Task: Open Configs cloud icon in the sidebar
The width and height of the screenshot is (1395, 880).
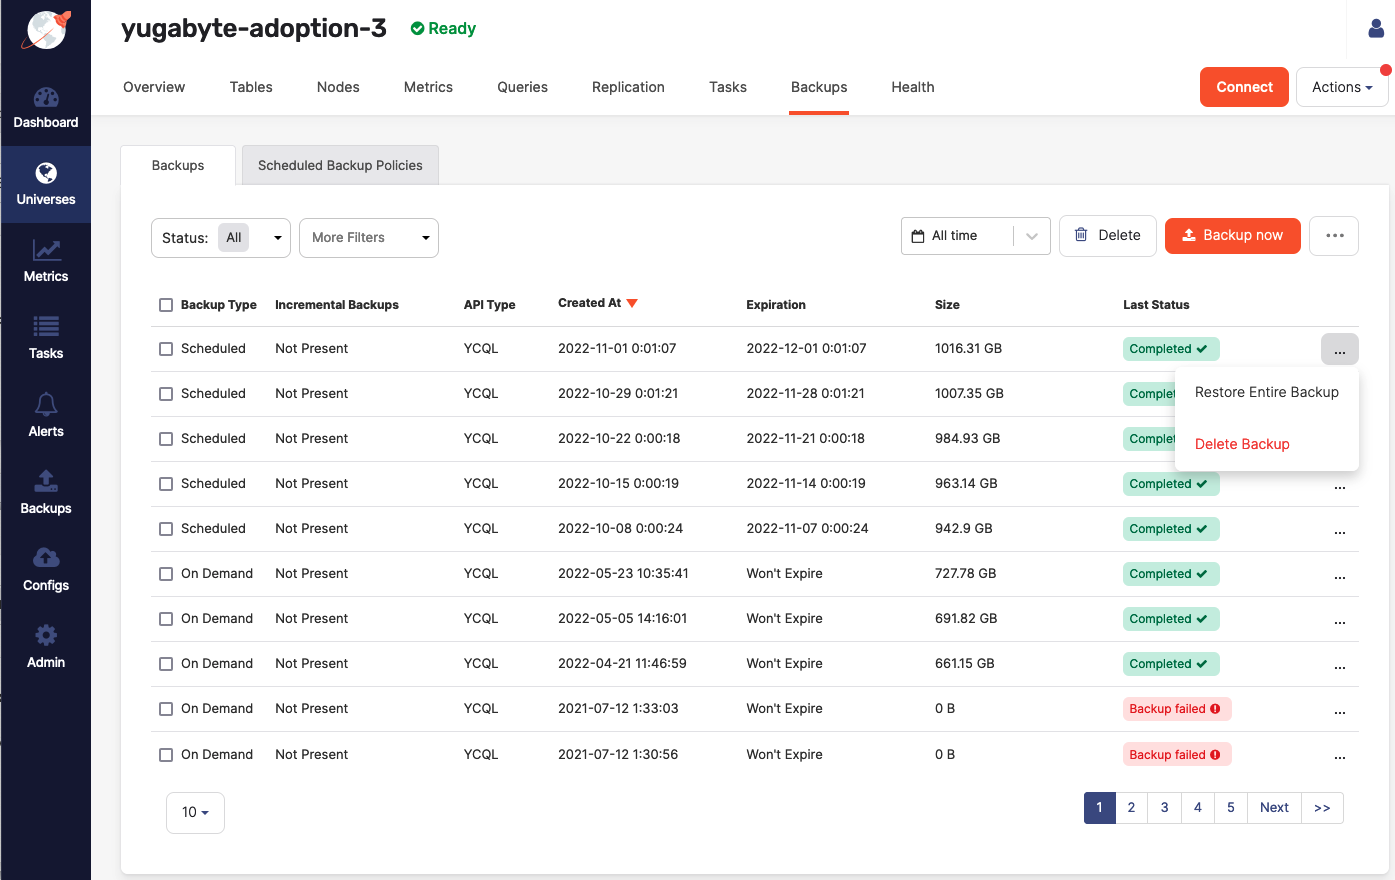Action: [46, 570]
